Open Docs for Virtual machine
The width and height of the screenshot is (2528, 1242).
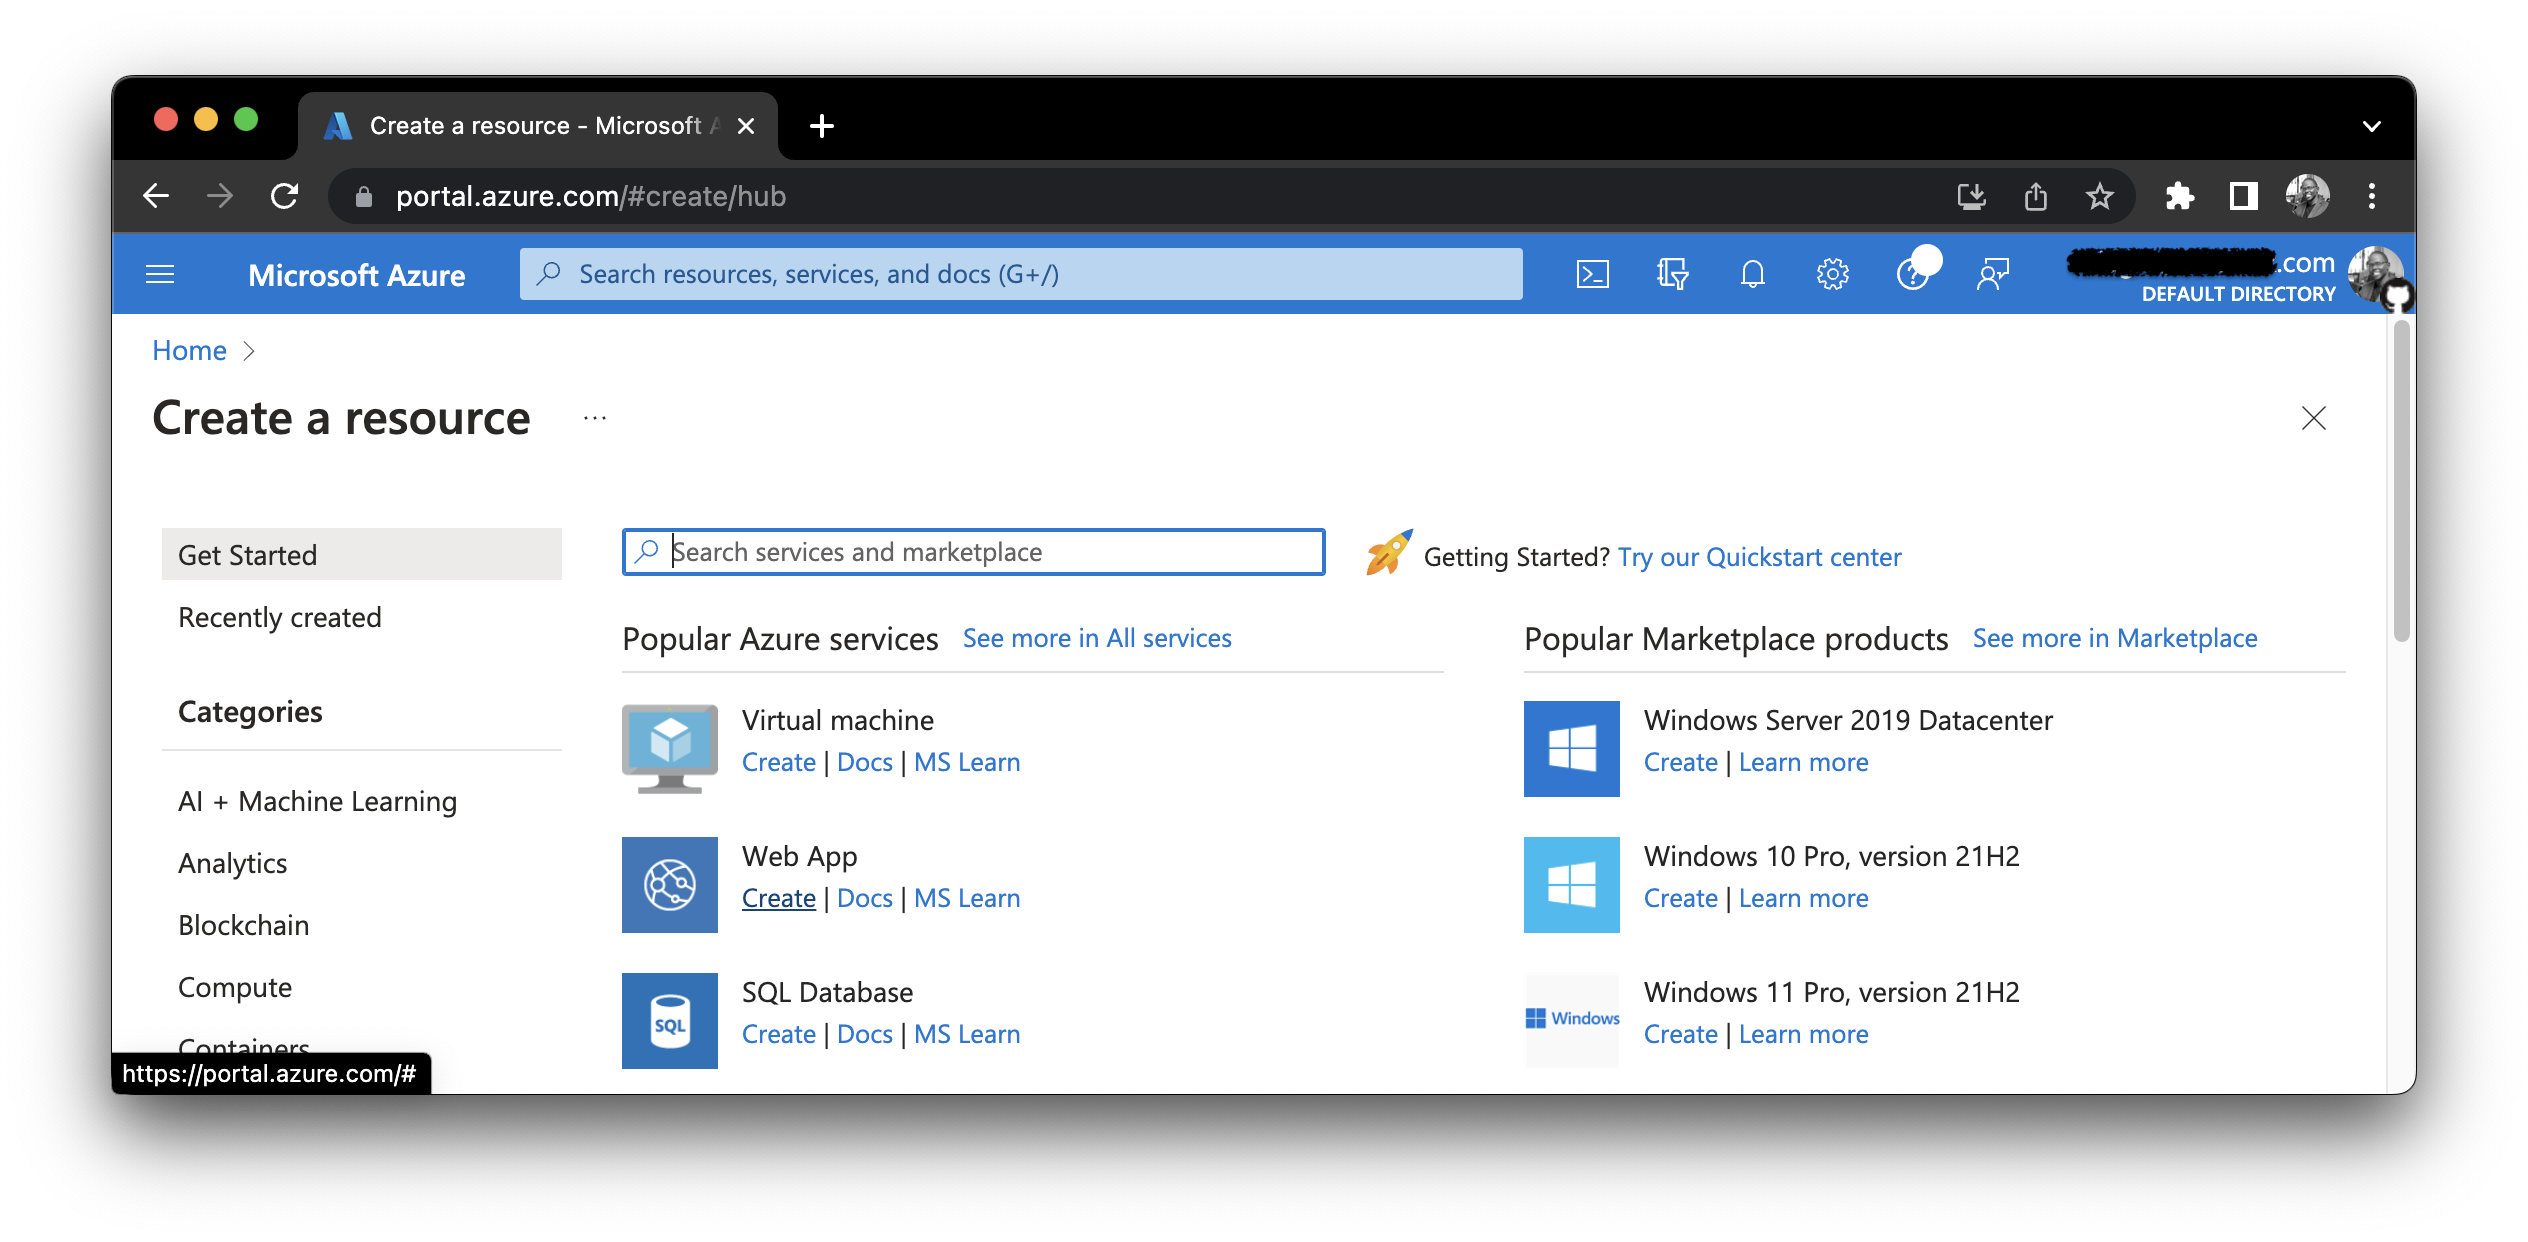point(865,762)
